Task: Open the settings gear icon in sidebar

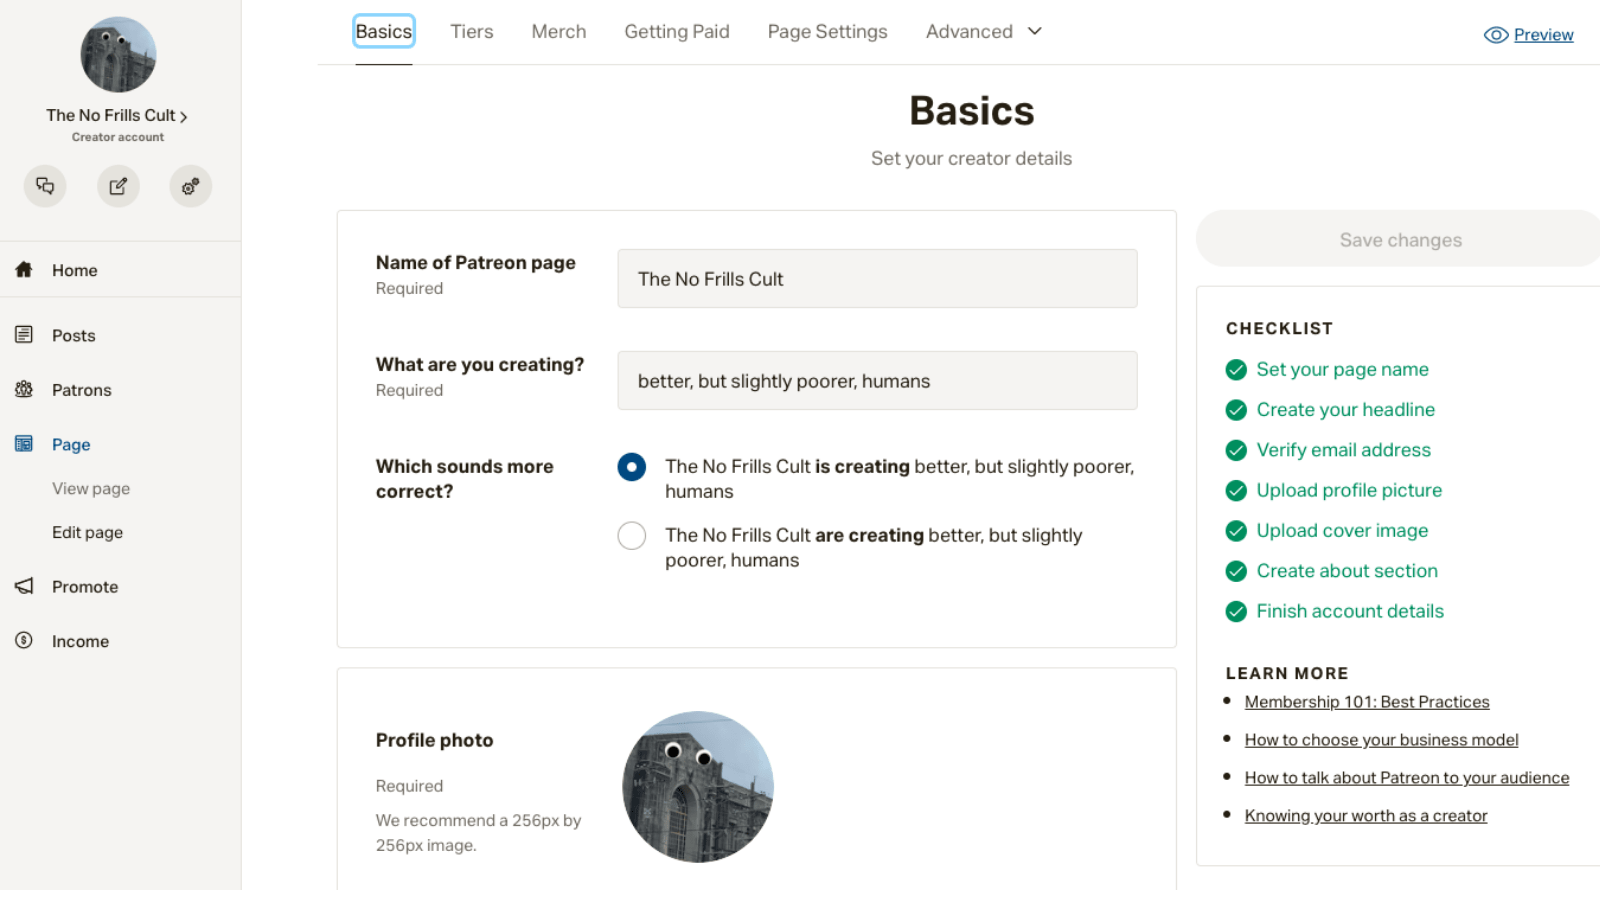Action: click(x=190, y=186)
